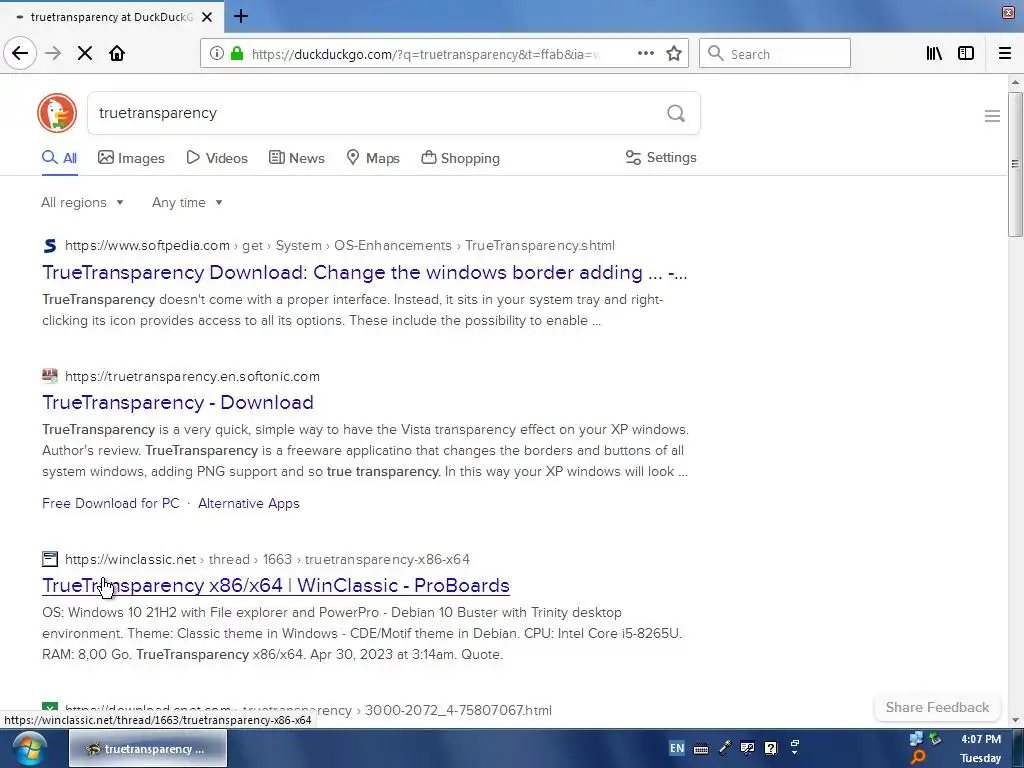Open search Settings
This screenshot has height=768, width=1024.
click(661, 157)
